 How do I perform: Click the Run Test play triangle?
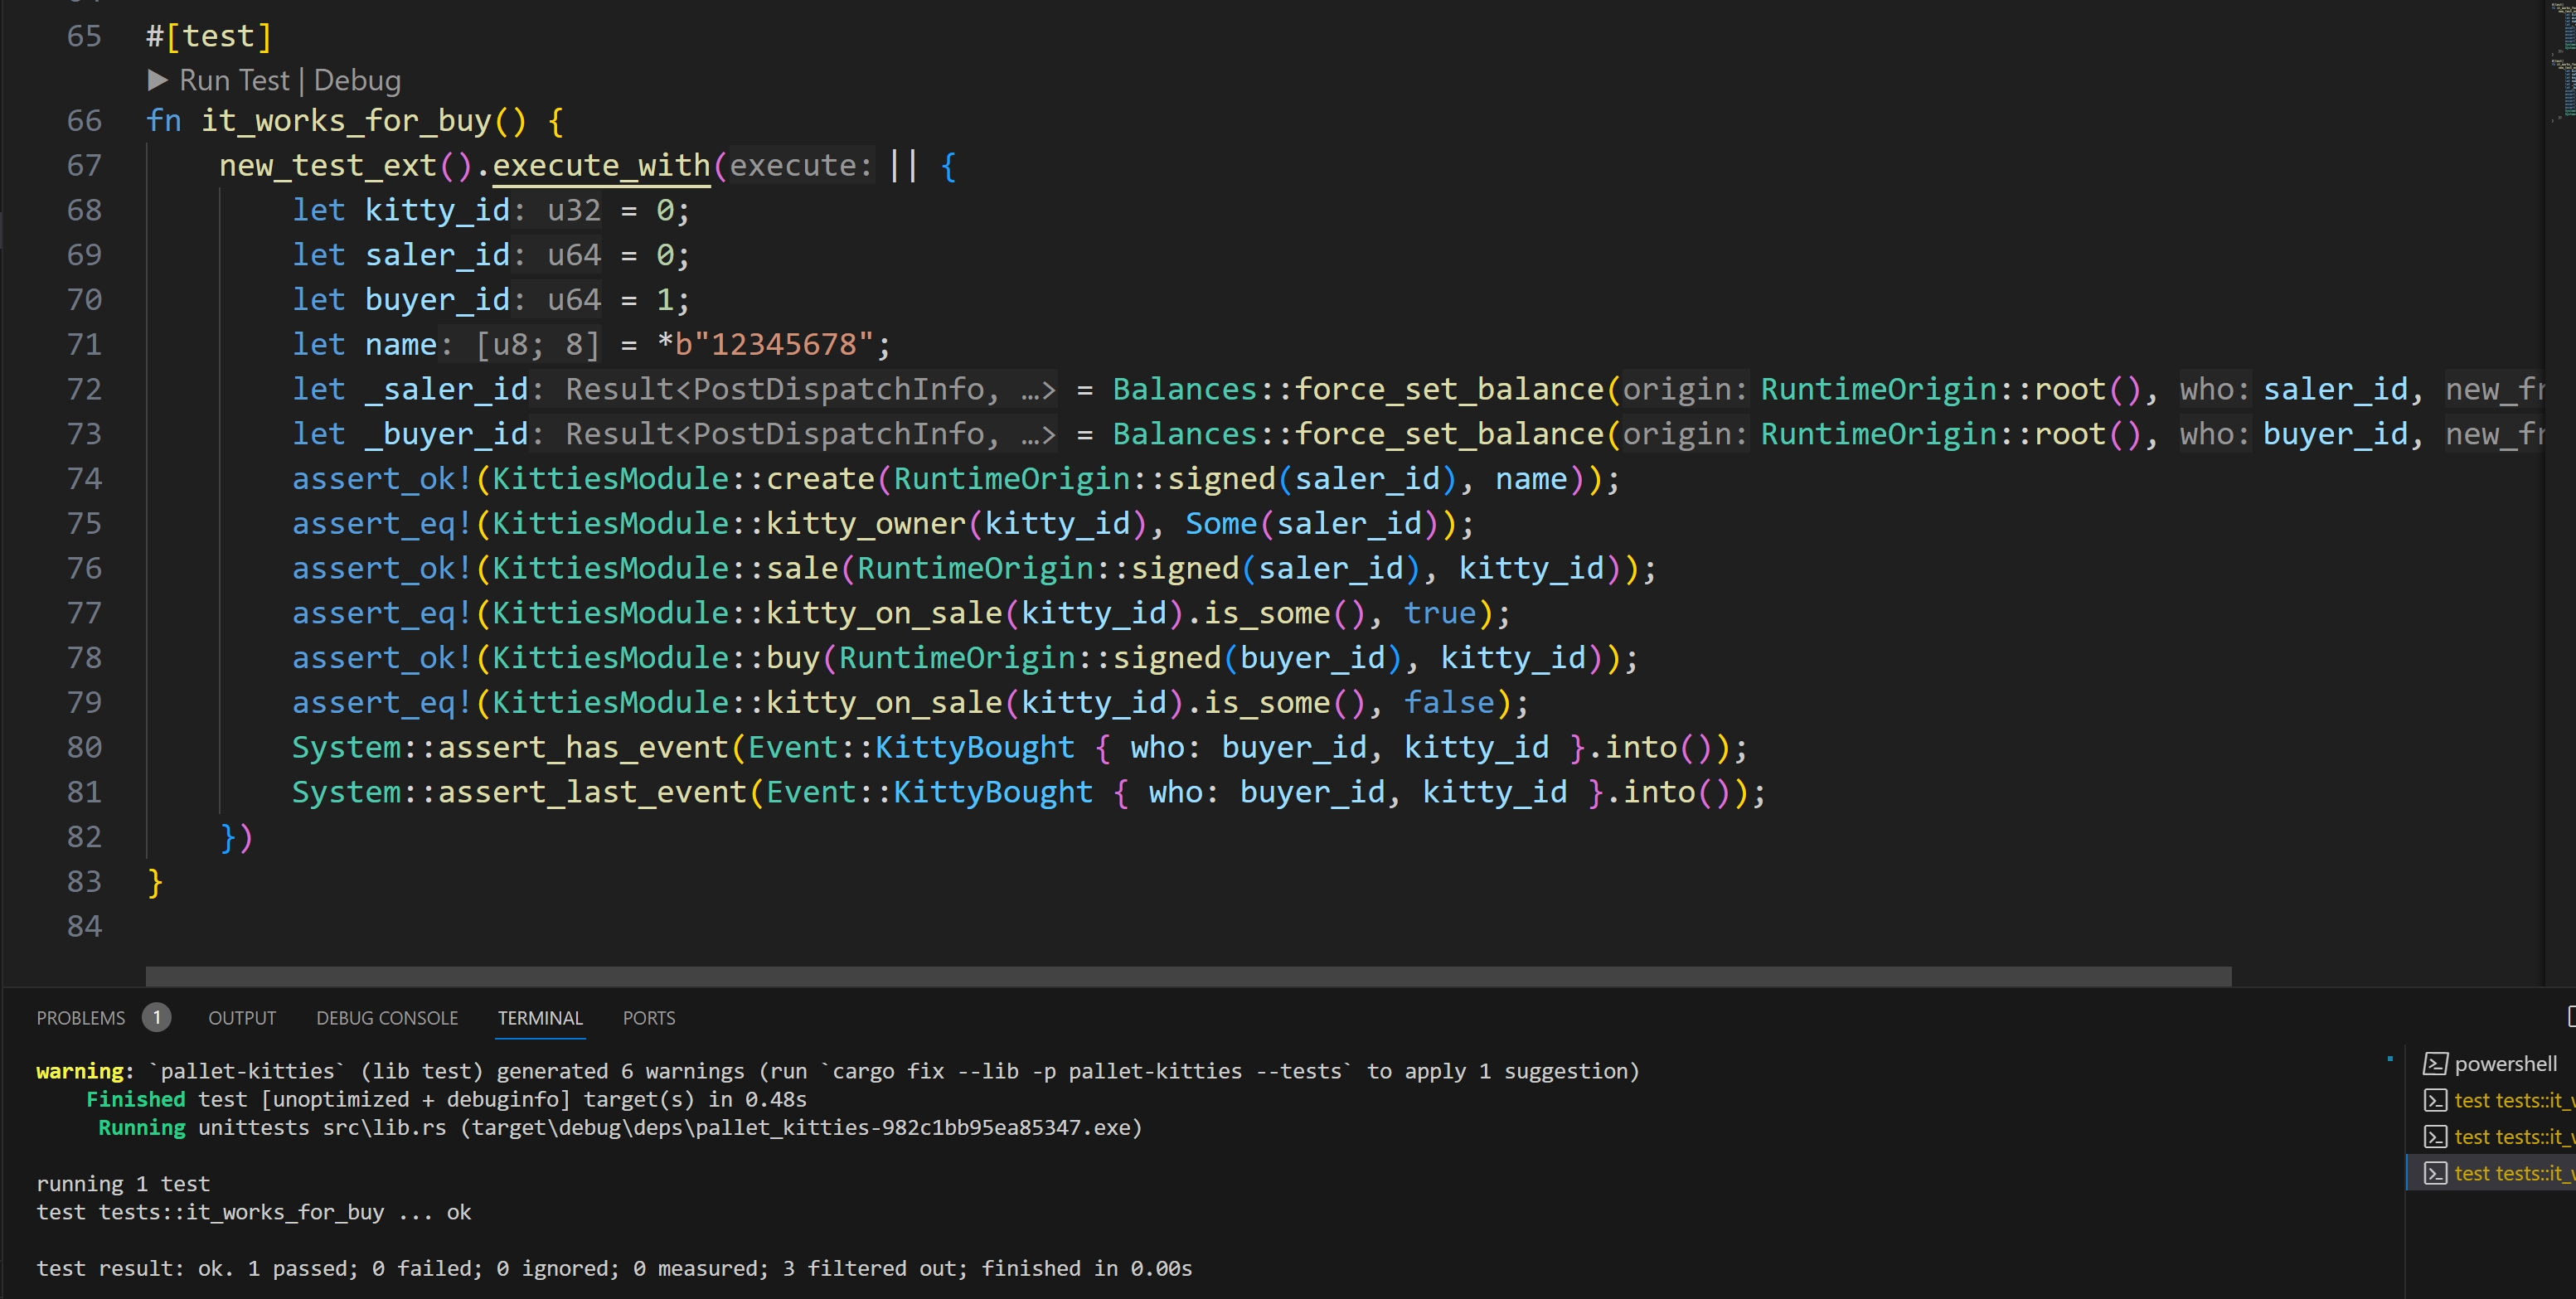[x=157, y=80]
